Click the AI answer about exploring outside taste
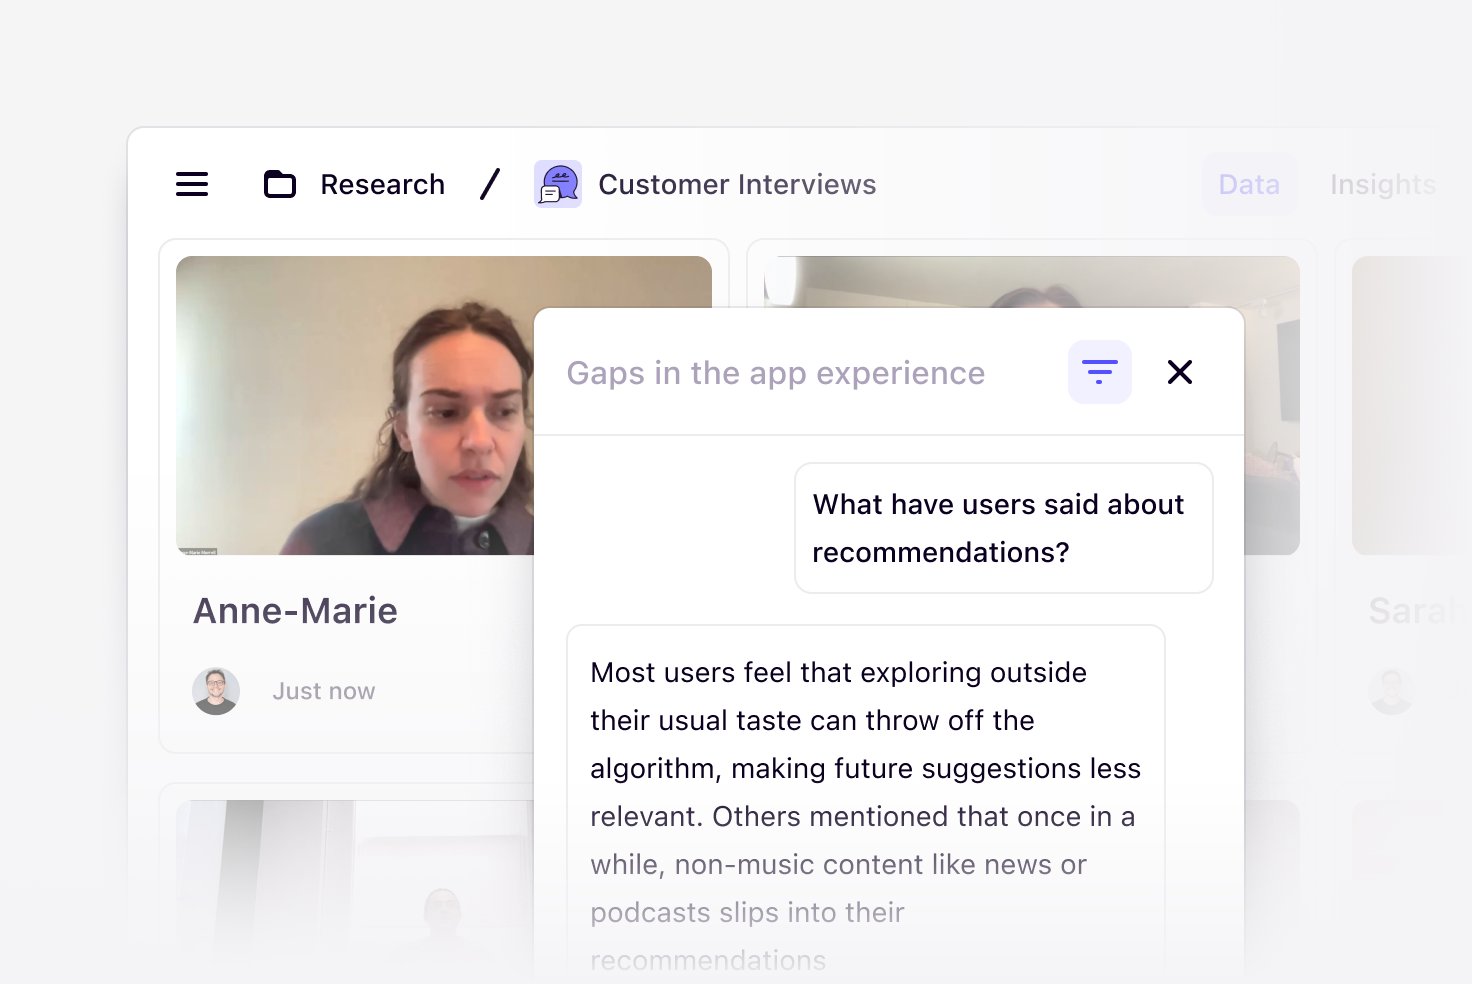Screen dimensions: 1472x984 [x=865, y=790]
